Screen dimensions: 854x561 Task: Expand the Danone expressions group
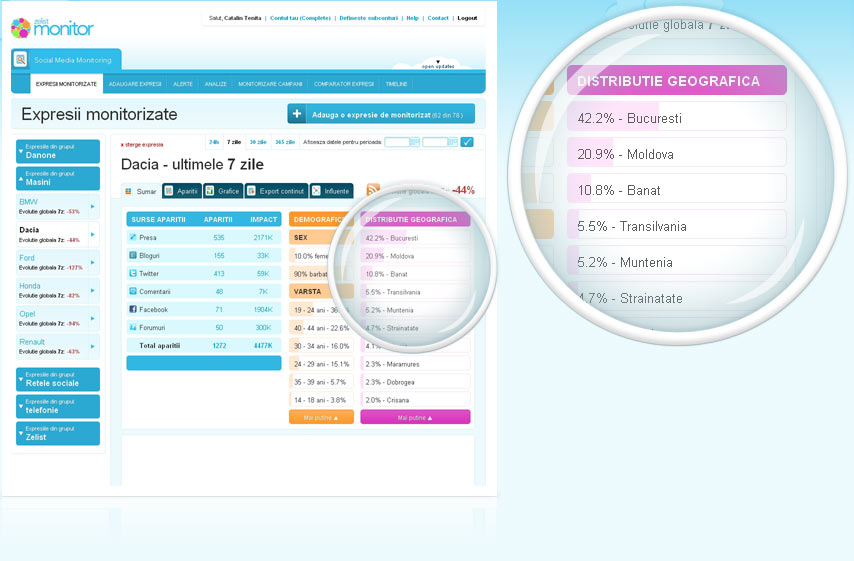click(x=58, y=151)
